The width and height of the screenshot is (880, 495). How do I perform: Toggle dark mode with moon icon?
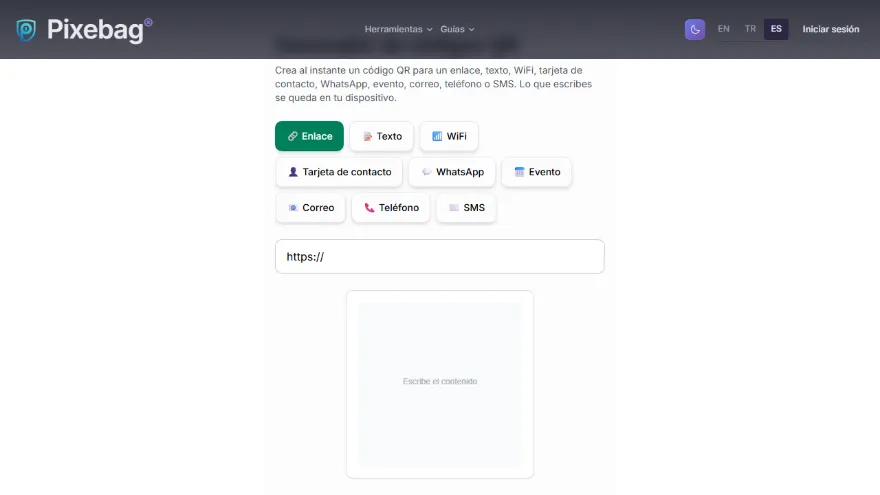[x=695, y=29]
